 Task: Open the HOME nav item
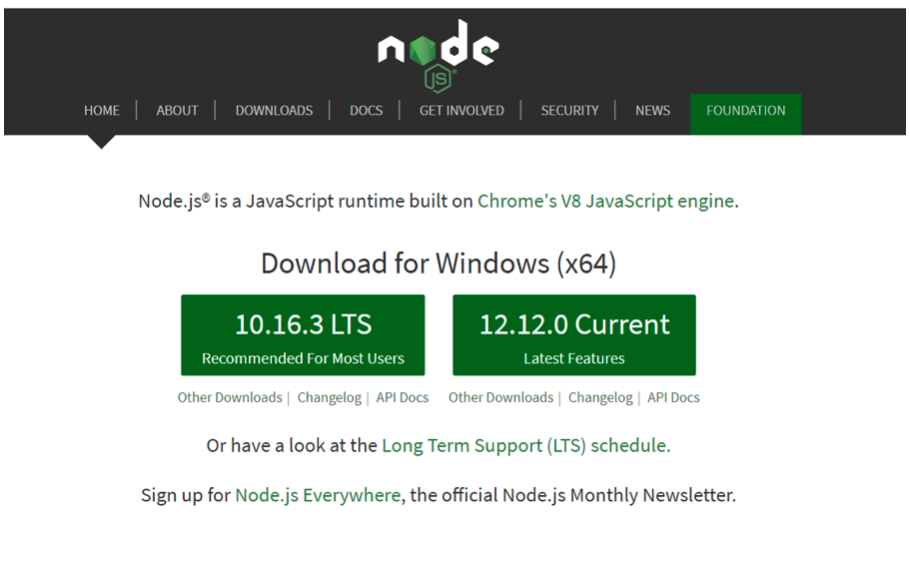[x=102, y=110]
